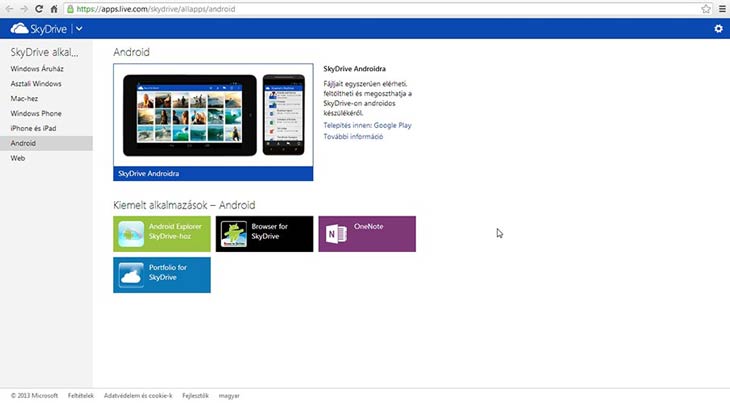Open the OneNote app tile
The image size is (730, 403).
(366, 233)
